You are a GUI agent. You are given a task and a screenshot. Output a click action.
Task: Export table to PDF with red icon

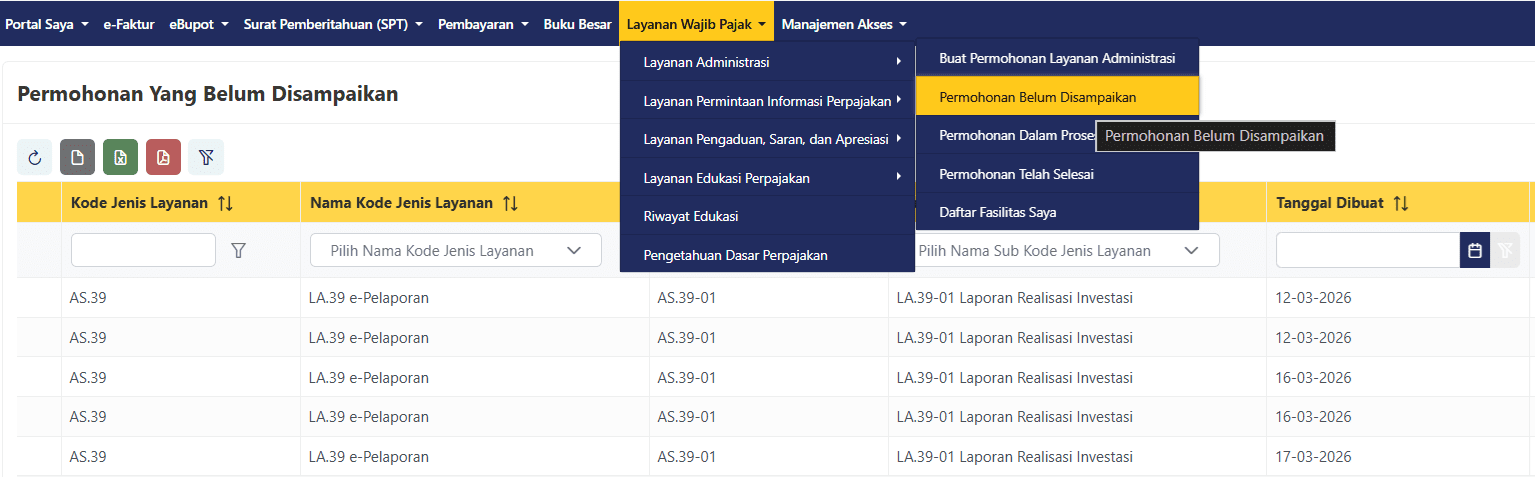pyautogui.click(x=164, y=157)
